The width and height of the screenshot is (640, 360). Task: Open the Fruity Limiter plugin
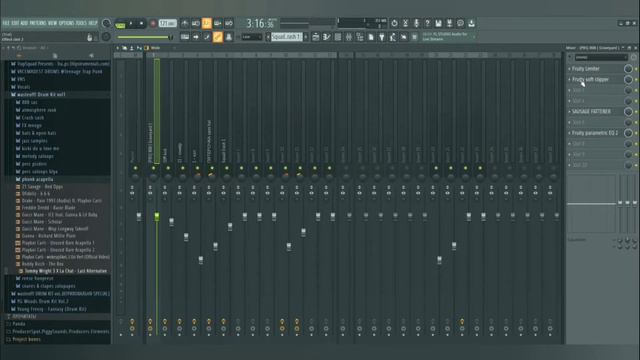pyautogui.click(x=586, y=69)
